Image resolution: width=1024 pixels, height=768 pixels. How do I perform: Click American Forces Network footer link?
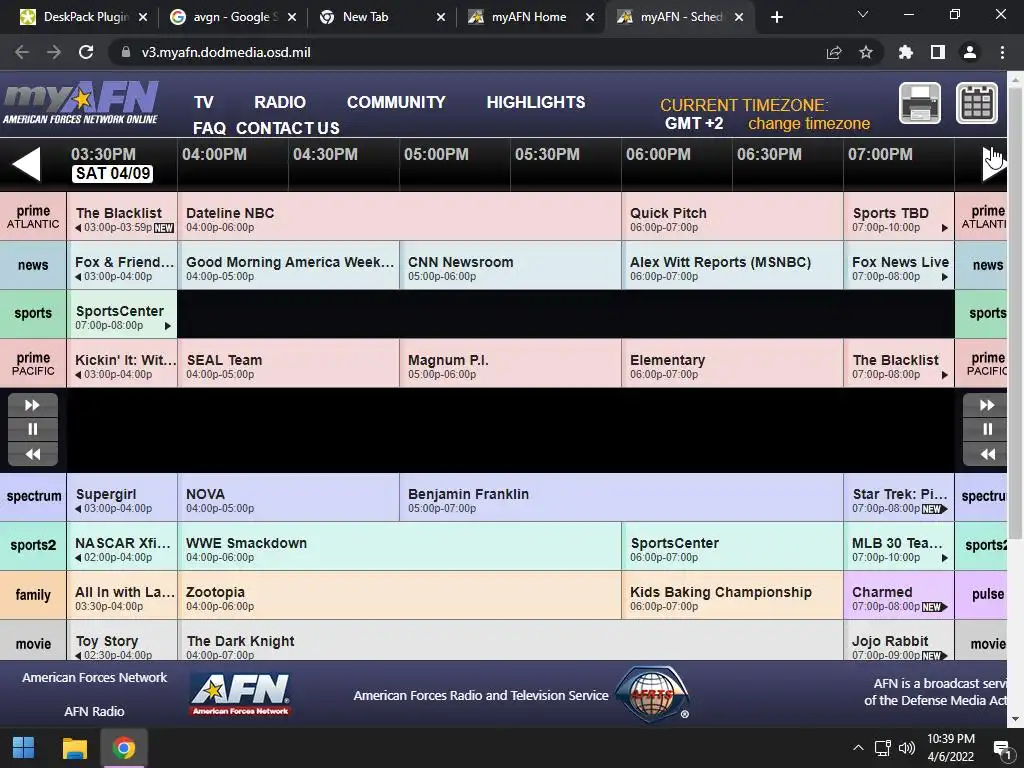(x=95, y=677)
